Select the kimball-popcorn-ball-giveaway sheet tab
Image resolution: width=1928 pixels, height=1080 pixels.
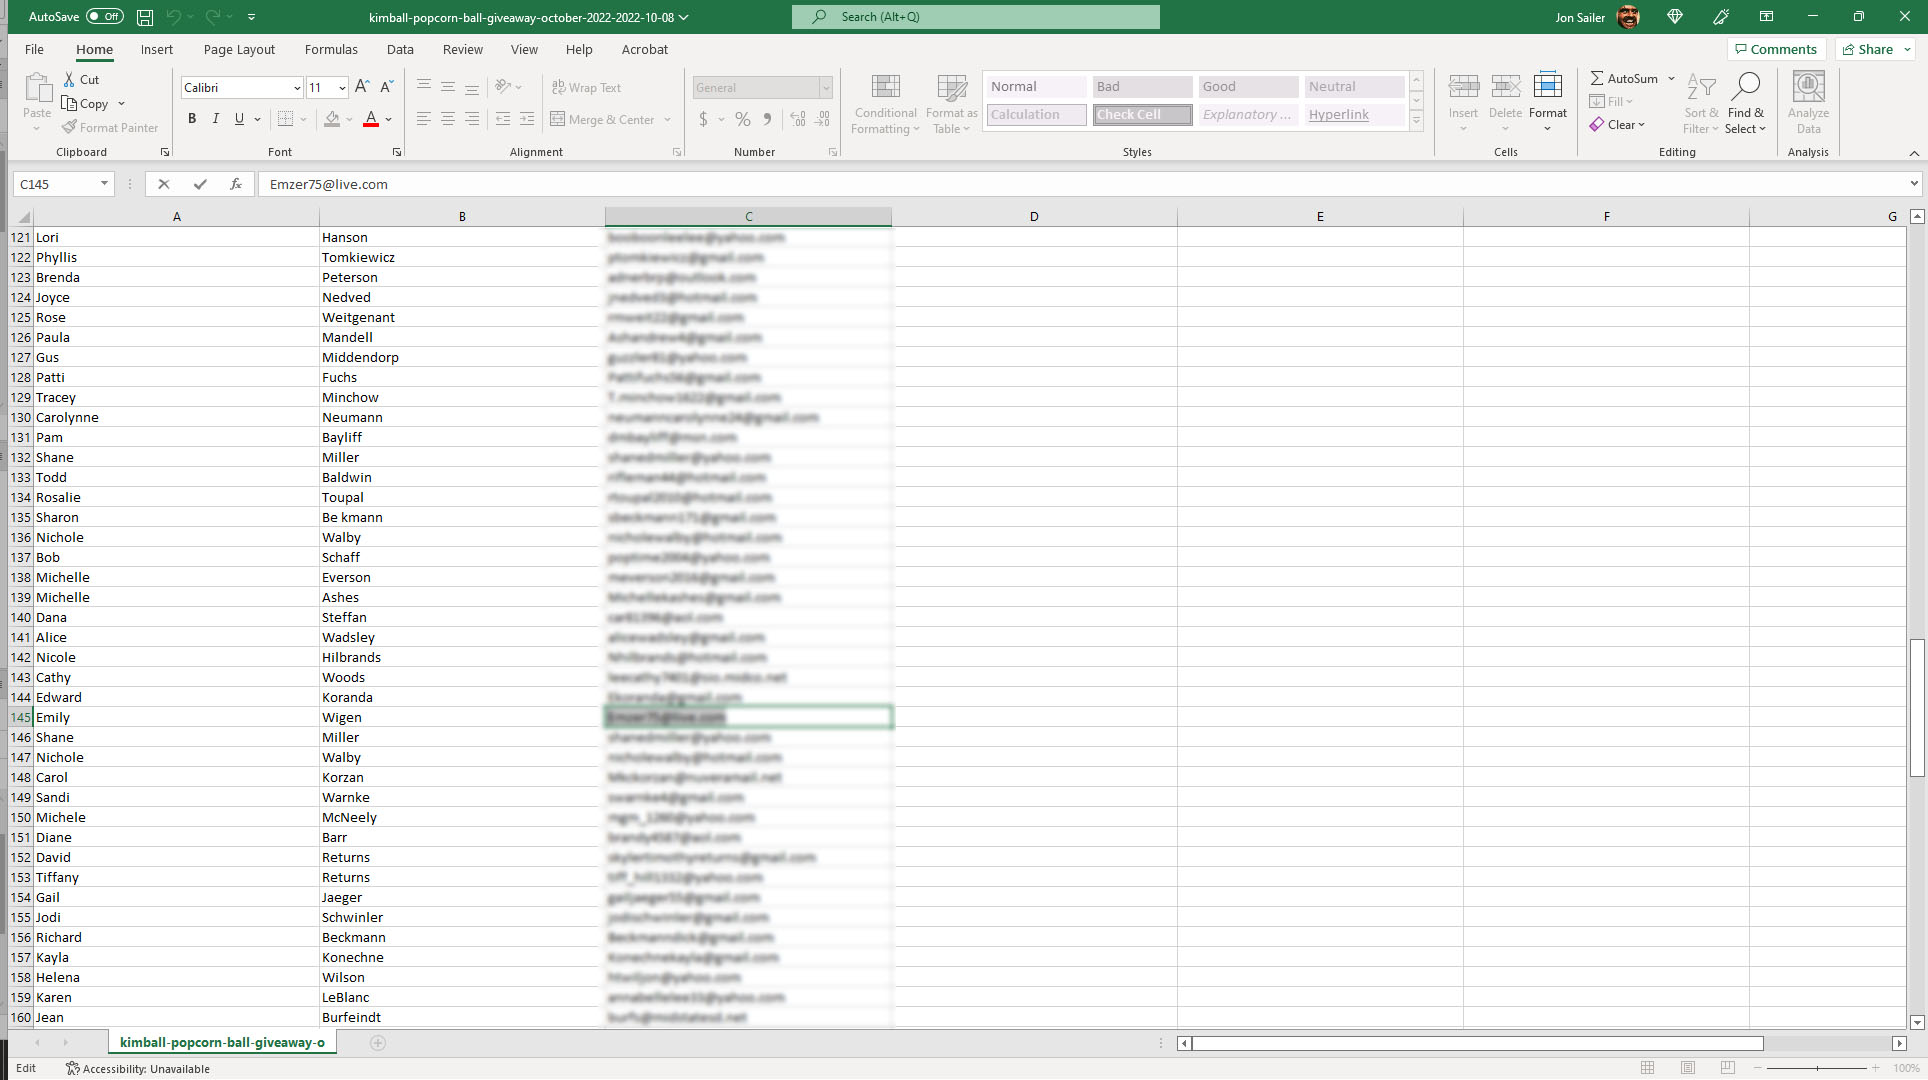[222, 1042]
